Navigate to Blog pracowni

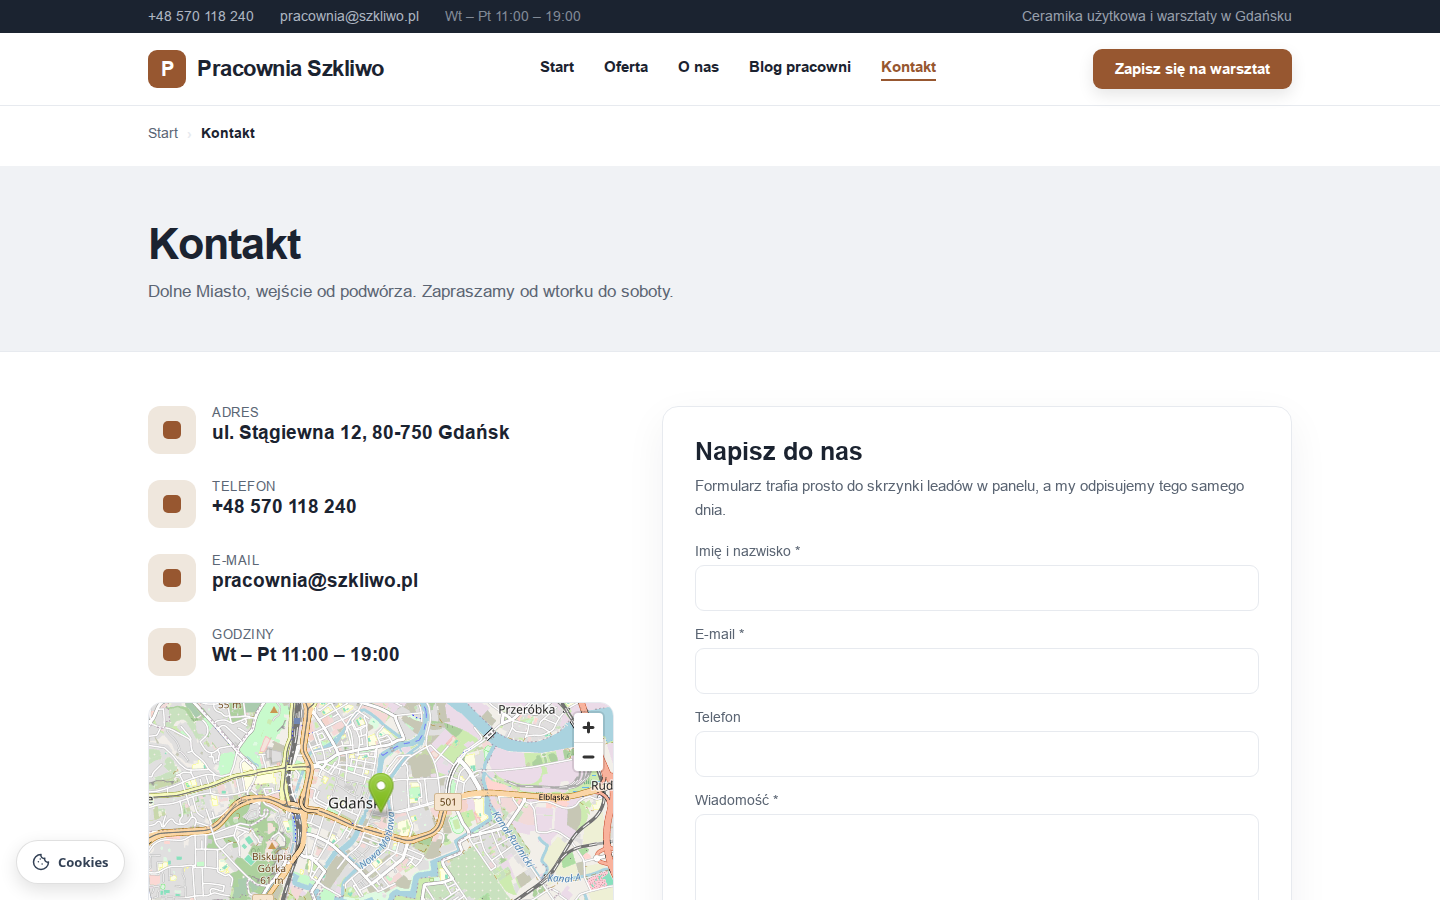tap(800, 67)
